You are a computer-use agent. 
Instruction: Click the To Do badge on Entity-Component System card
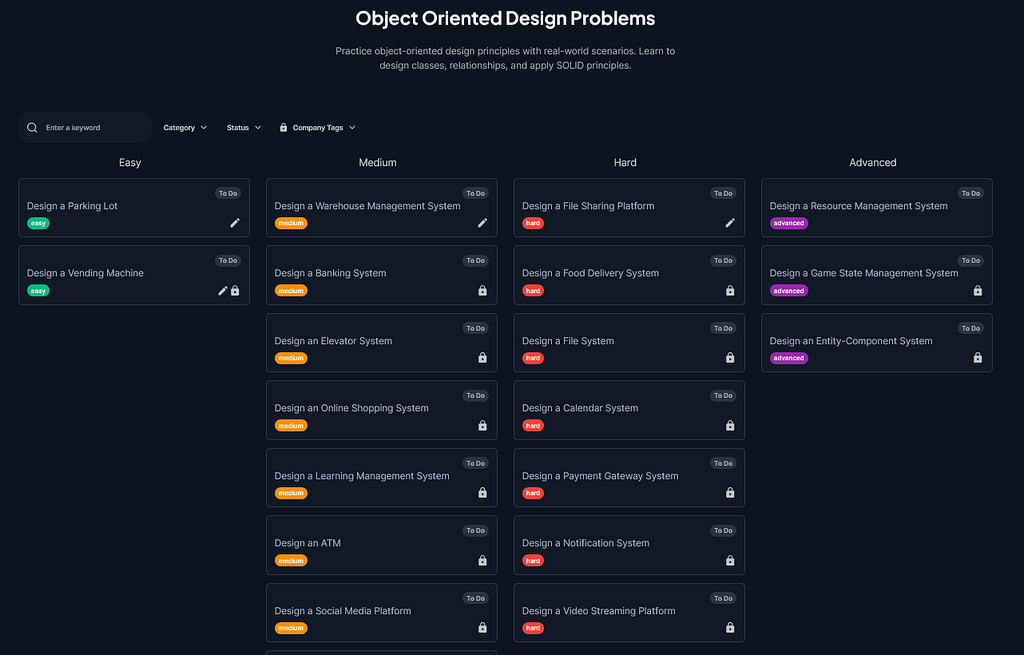(970, 328)
